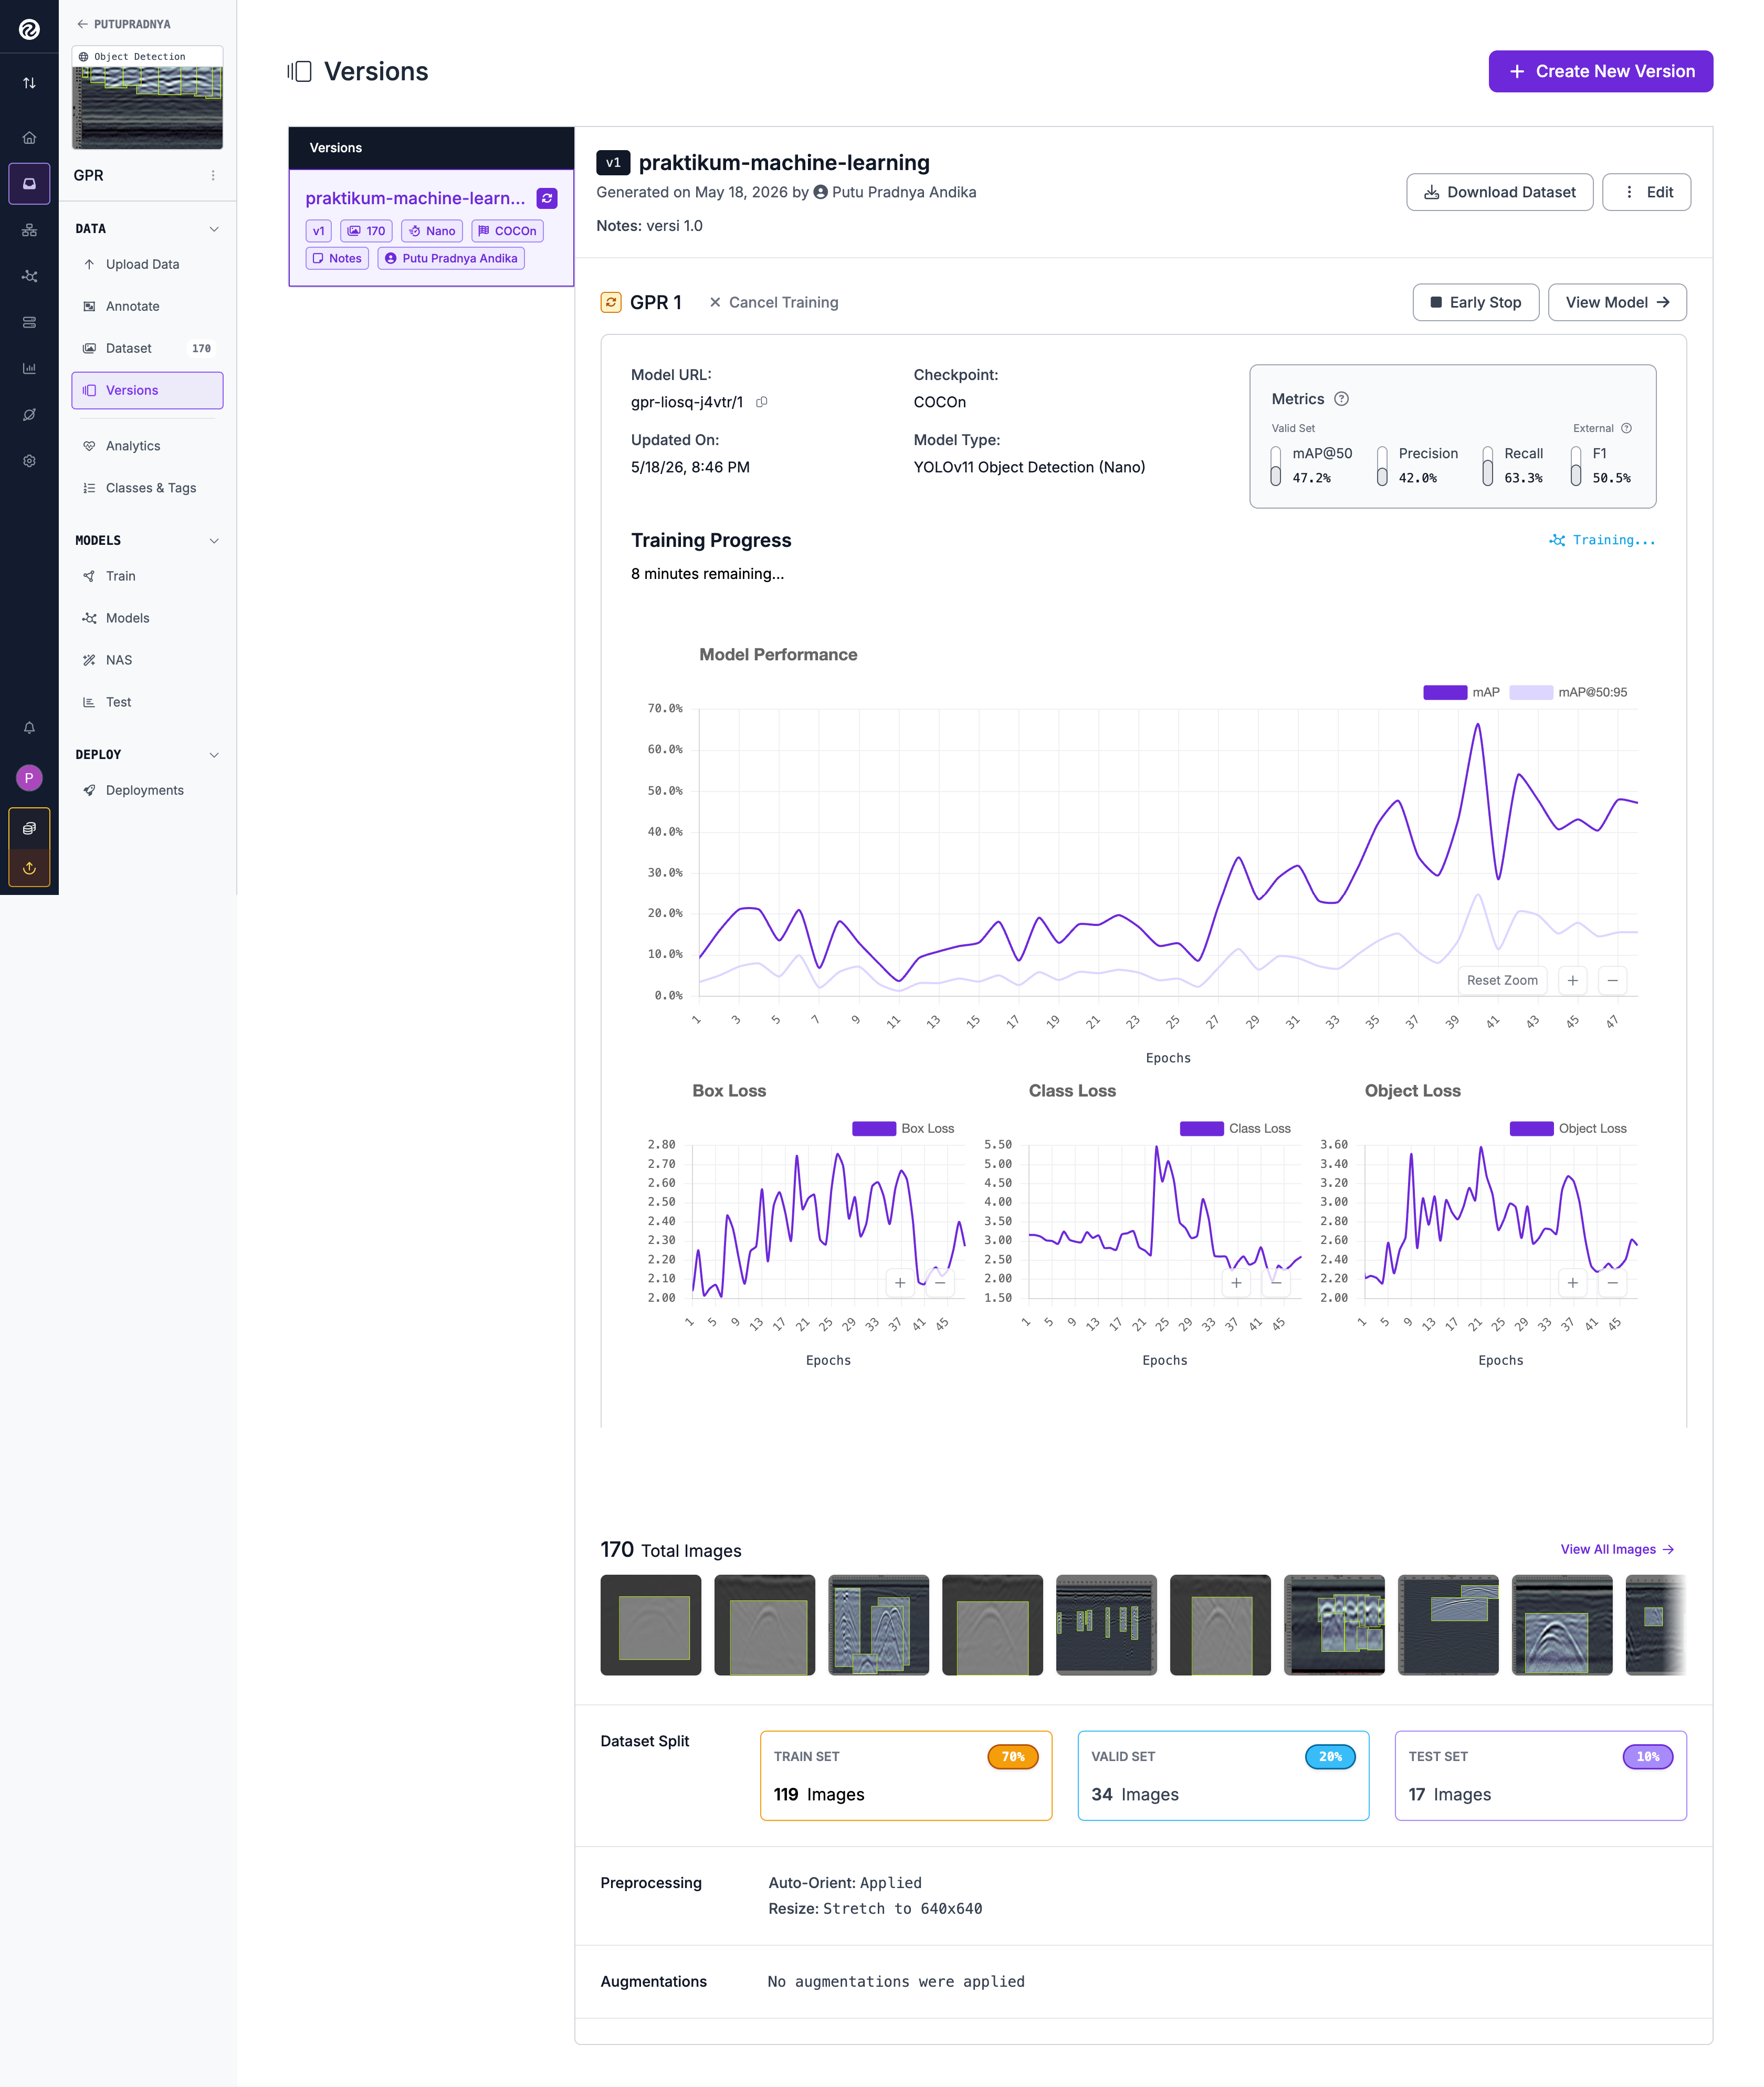Open the Edit options menu
The width and height of the screenshot is (1764, 2087).
coord(1646,192)
